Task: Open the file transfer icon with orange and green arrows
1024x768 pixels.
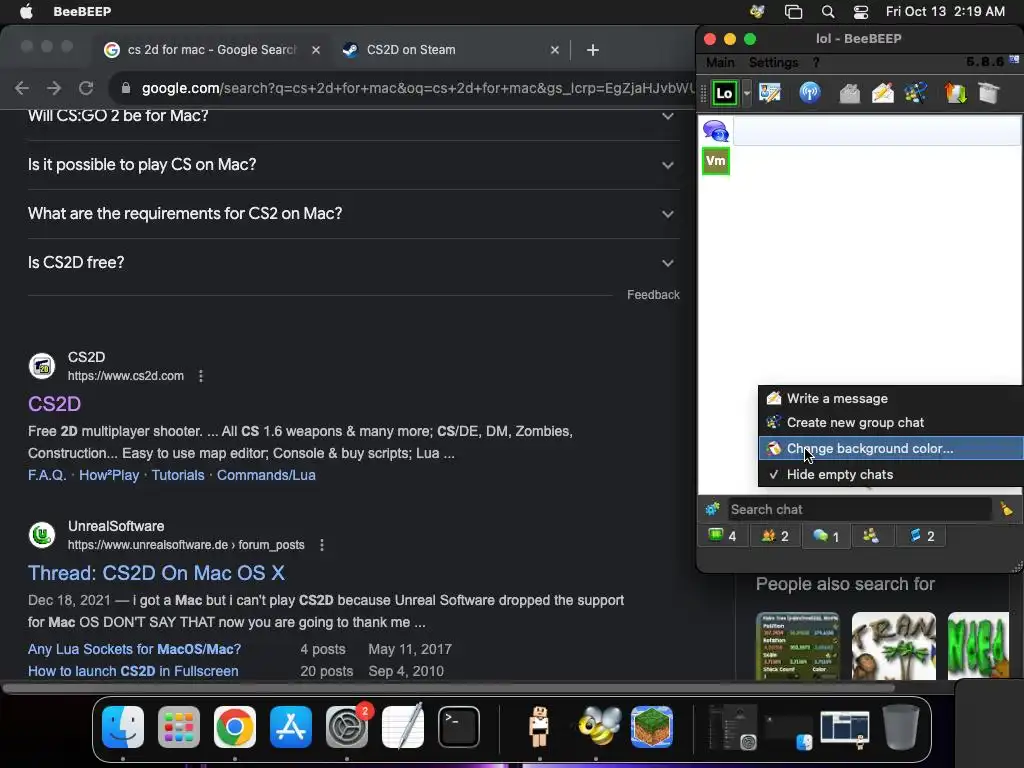Action: [955, 93]
